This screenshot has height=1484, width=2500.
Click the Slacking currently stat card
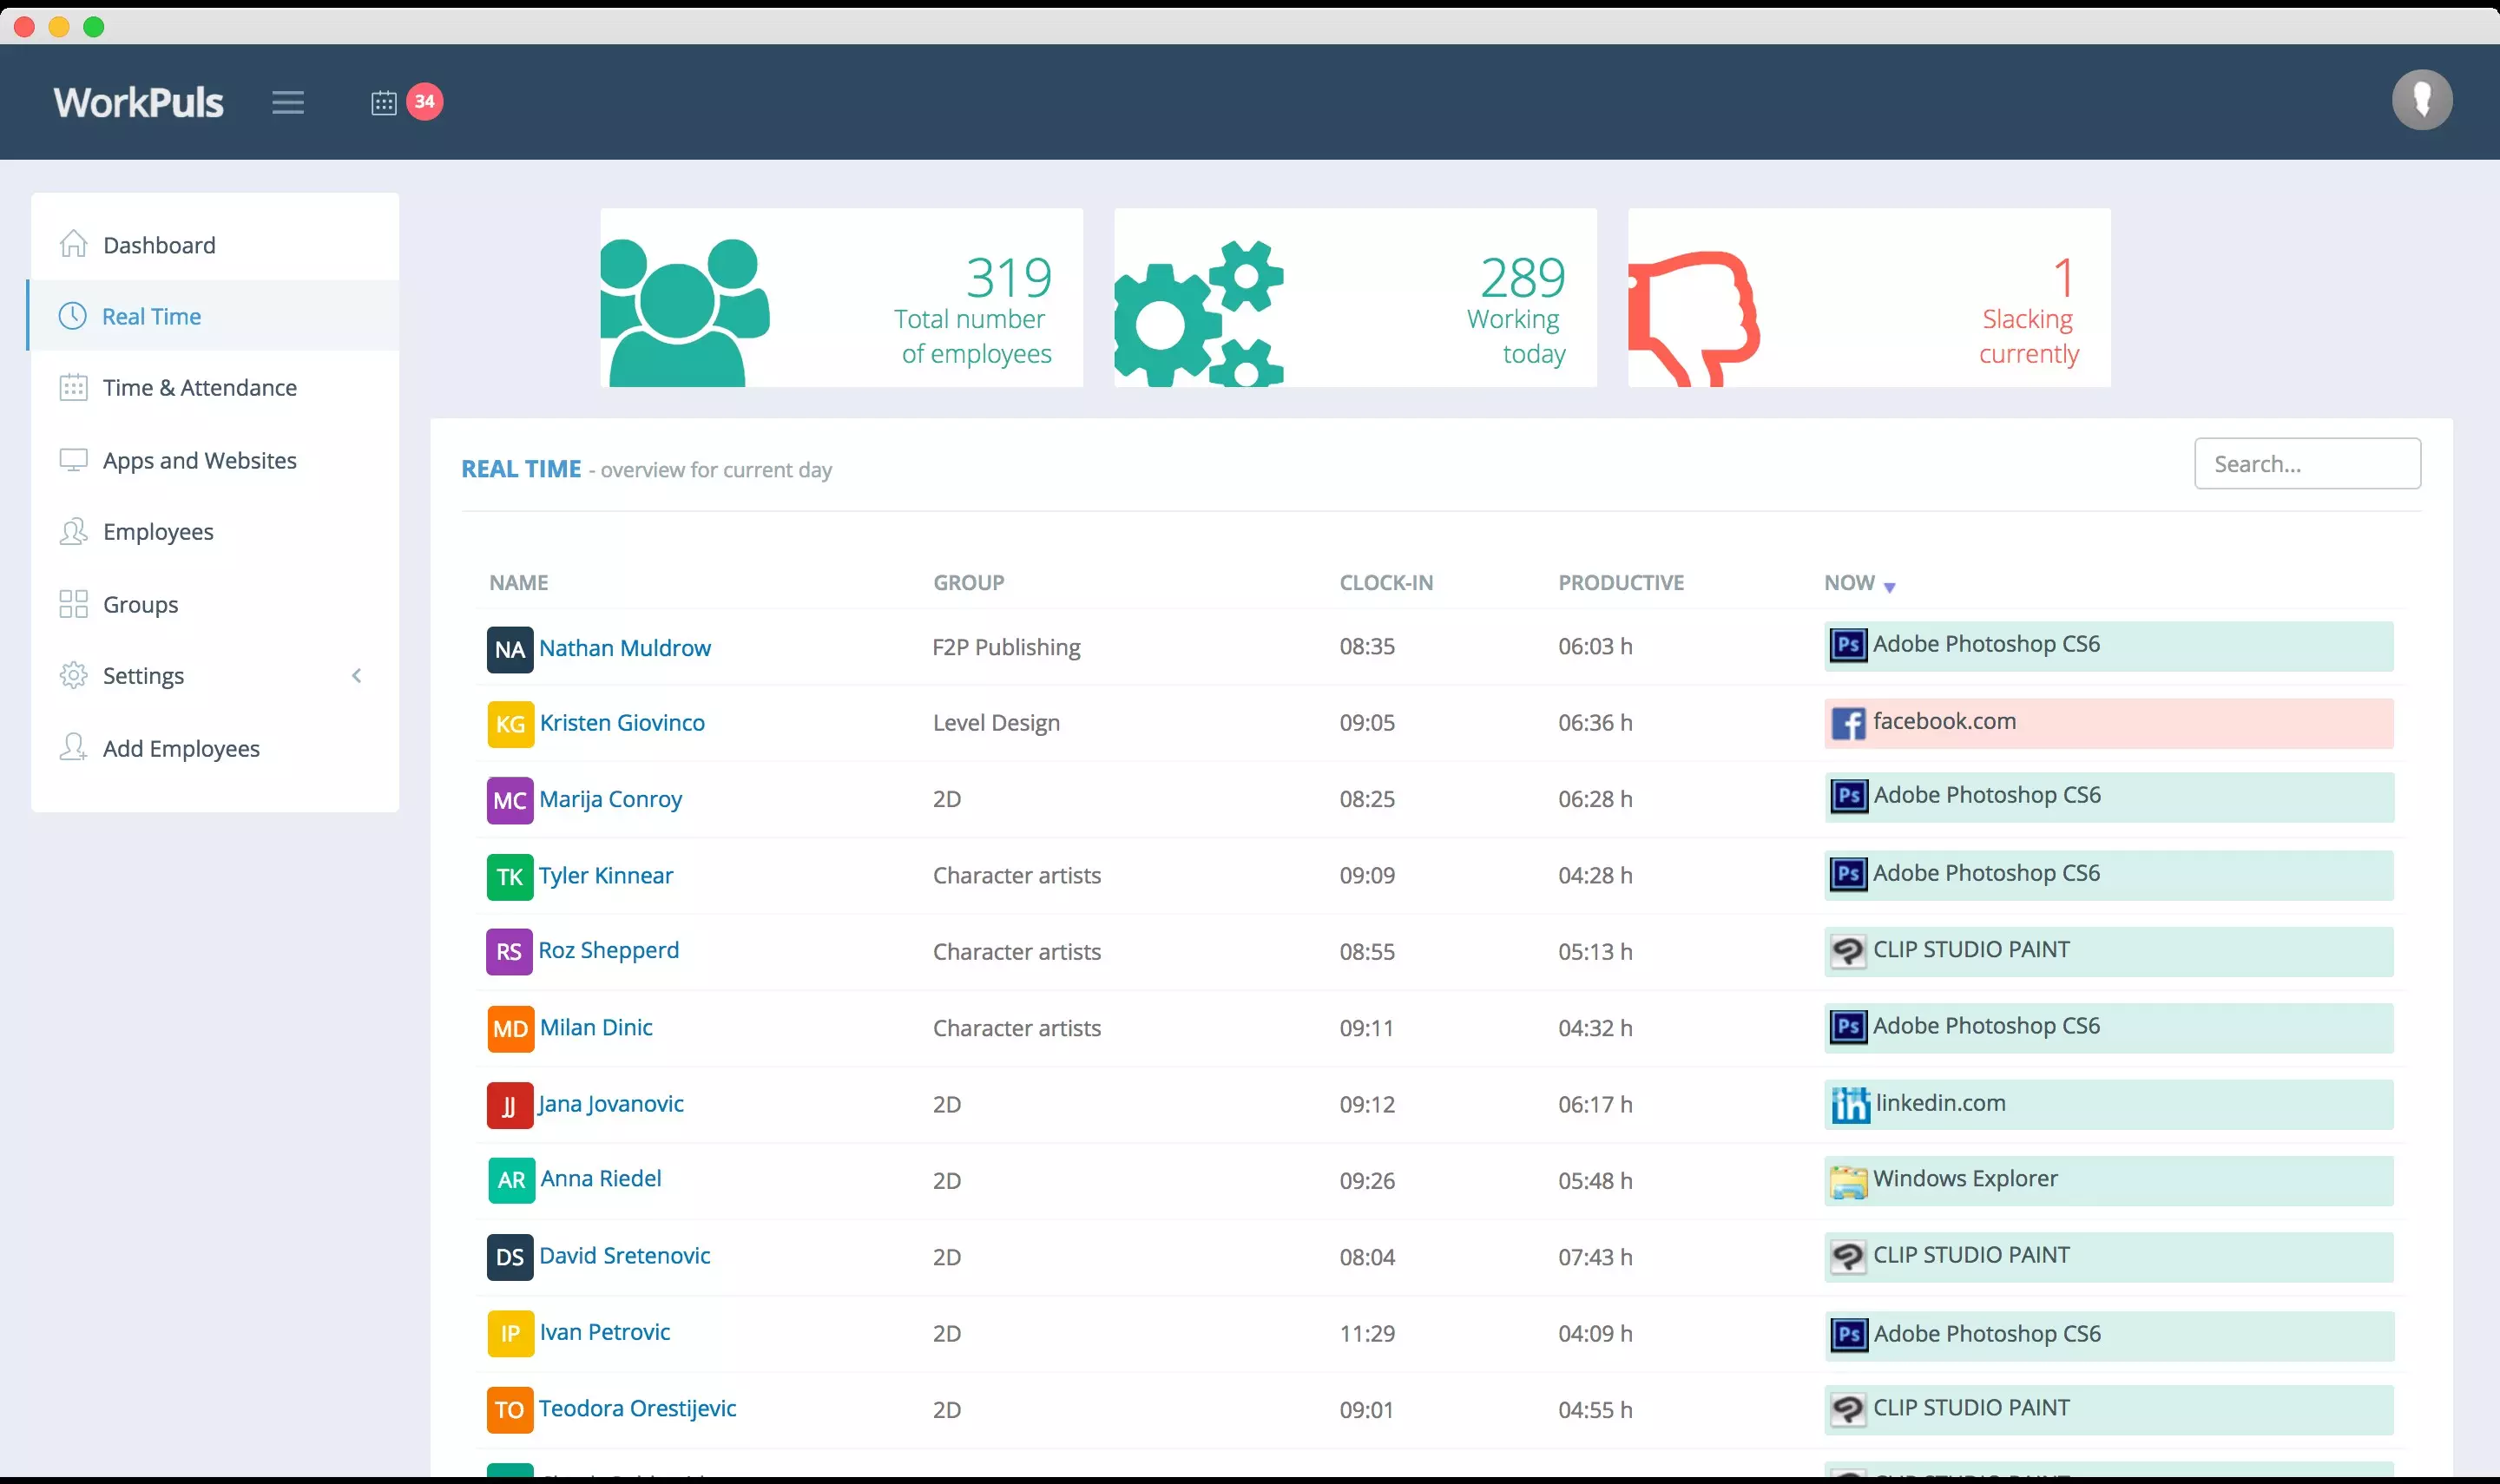pyautogui.click(x=1868, y=298)
